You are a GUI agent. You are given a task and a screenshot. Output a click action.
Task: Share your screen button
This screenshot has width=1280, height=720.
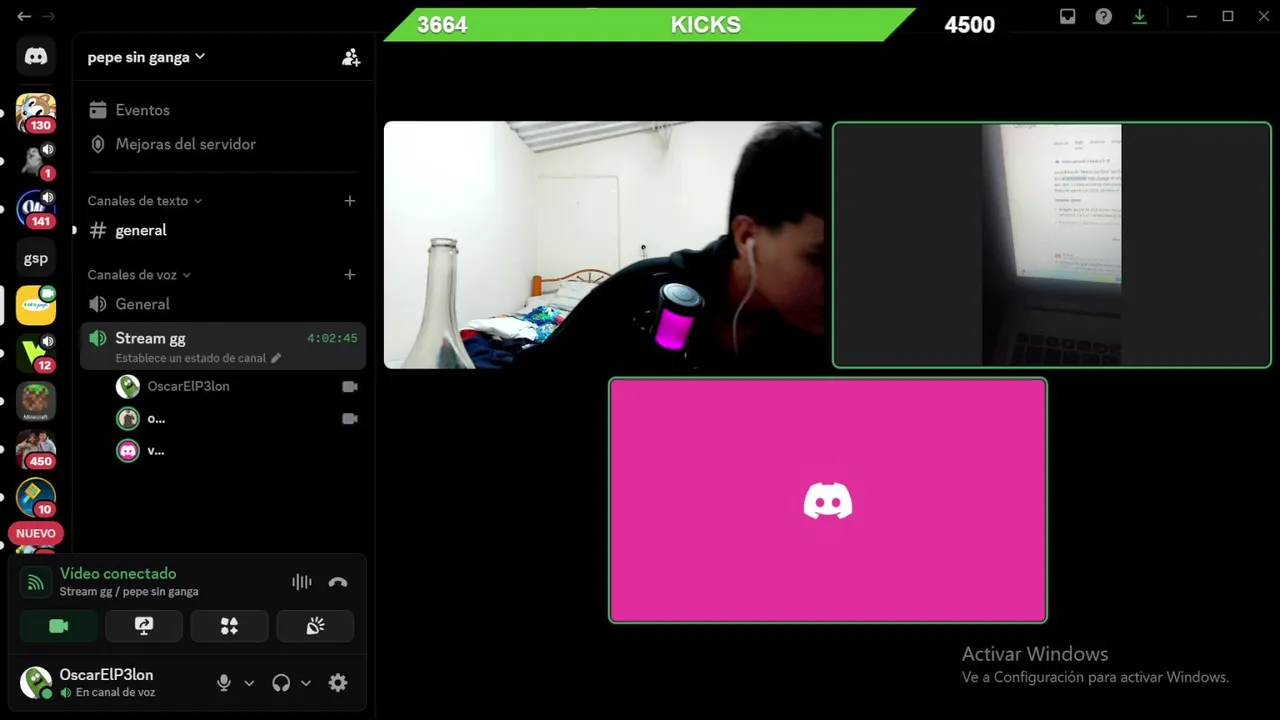[x=144, y=626]
